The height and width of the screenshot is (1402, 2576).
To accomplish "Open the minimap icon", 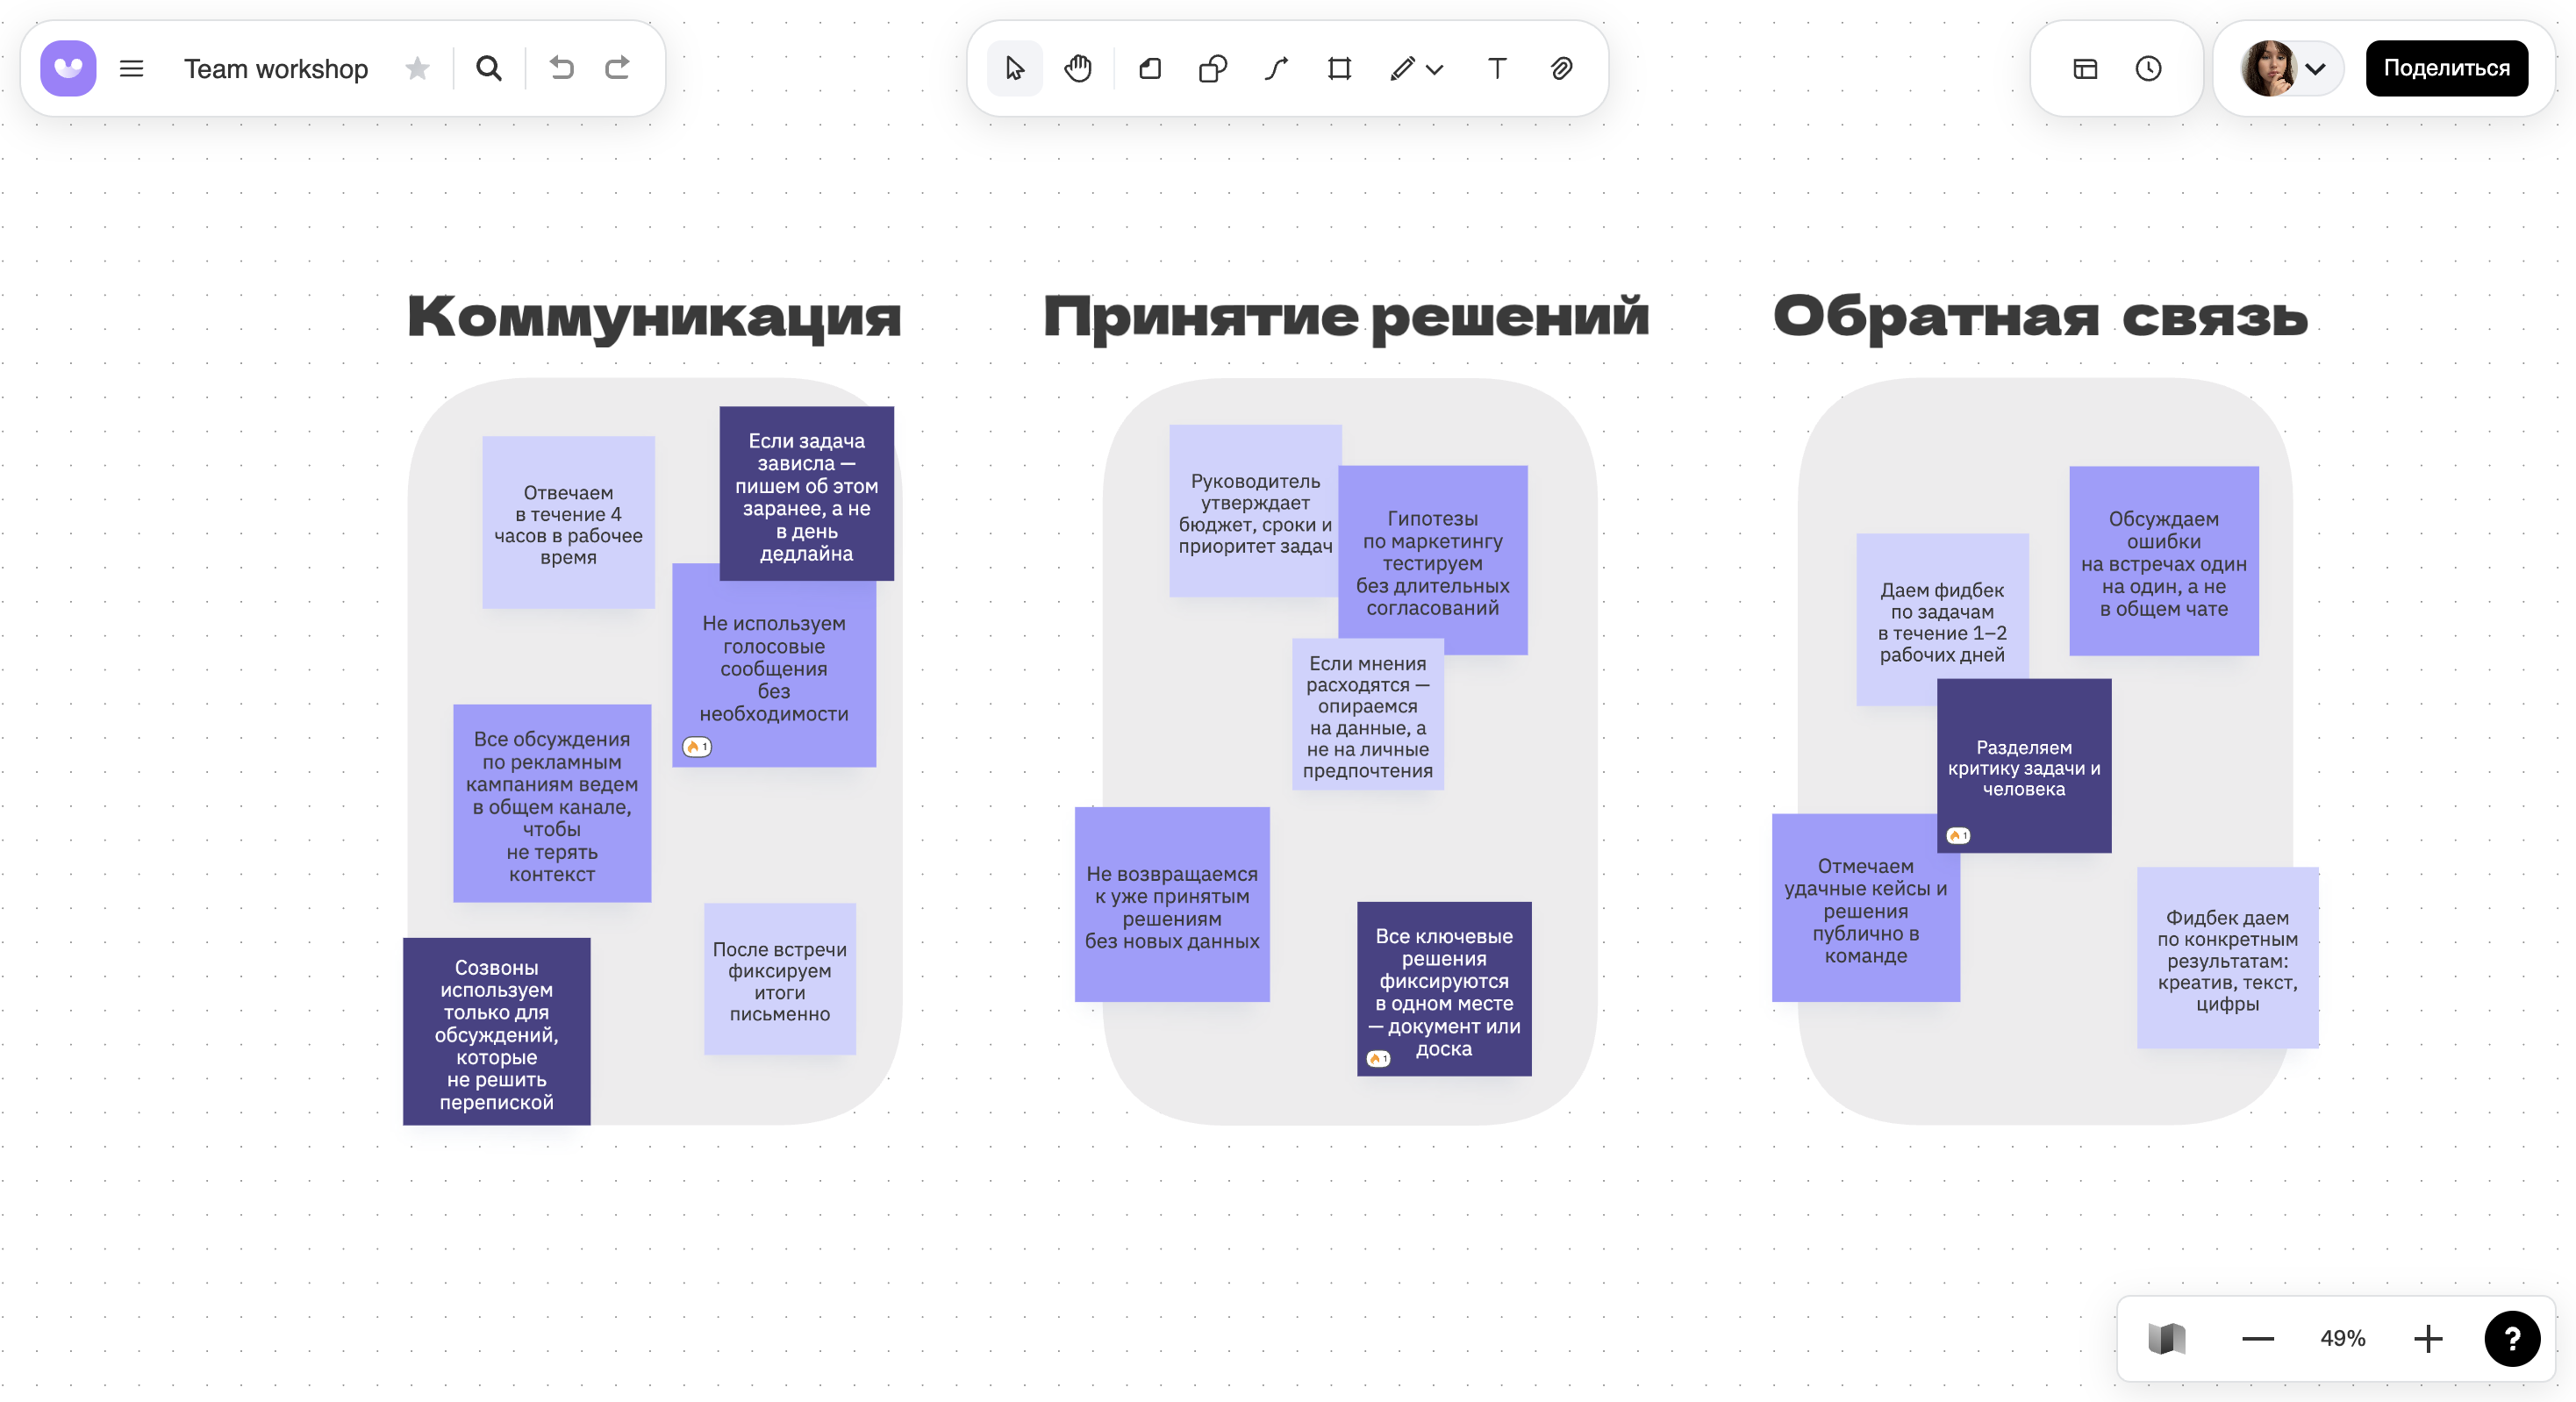I will click(x=2166, y=1338).
